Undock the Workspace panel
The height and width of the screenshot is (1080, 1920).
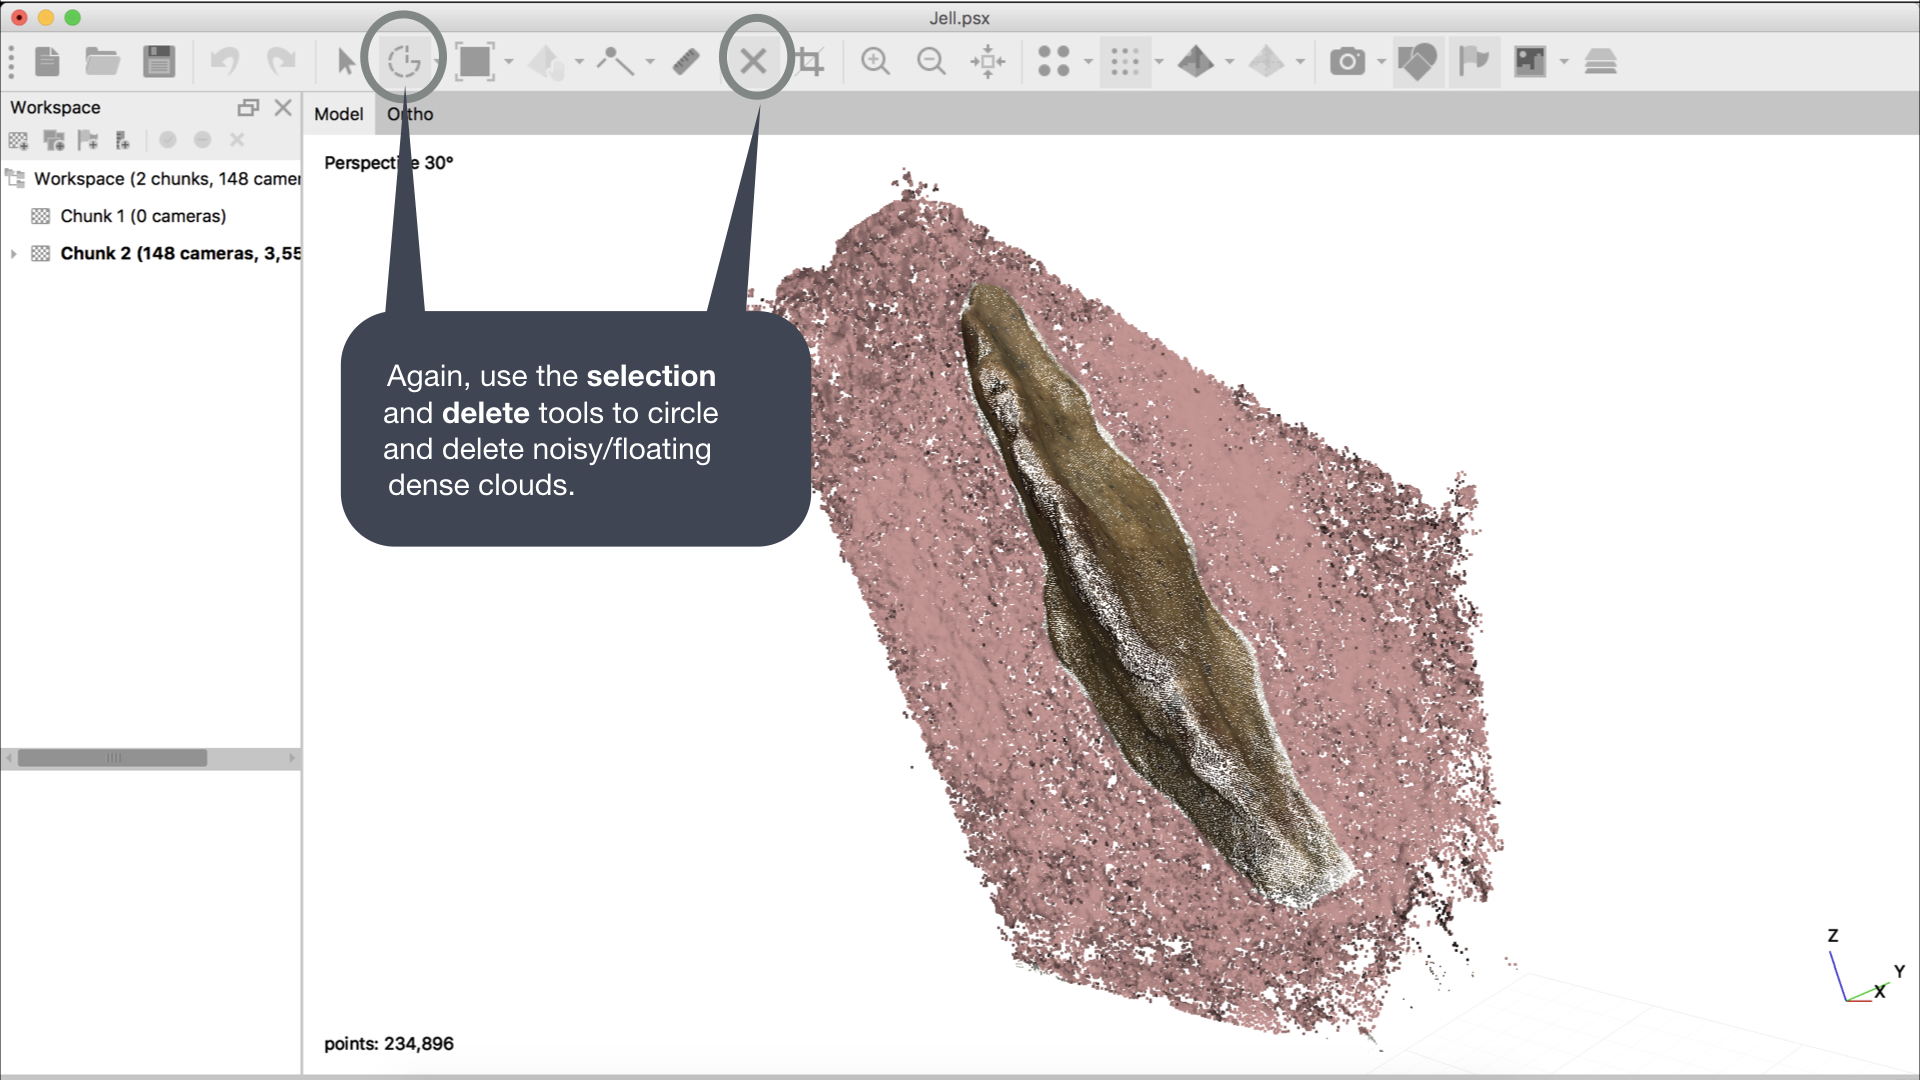pyautogui.click(x=248, y=107)
